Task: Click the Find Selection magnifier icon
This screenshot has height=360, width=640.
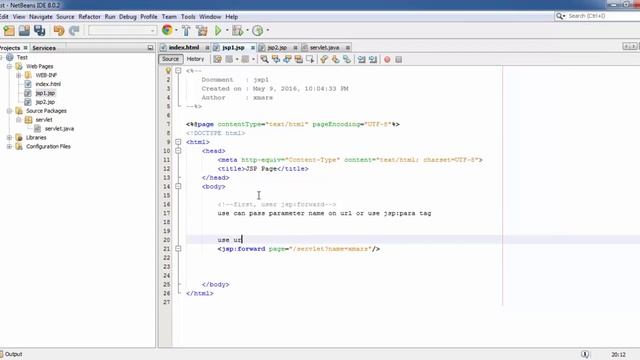Action: coord(264,60)
